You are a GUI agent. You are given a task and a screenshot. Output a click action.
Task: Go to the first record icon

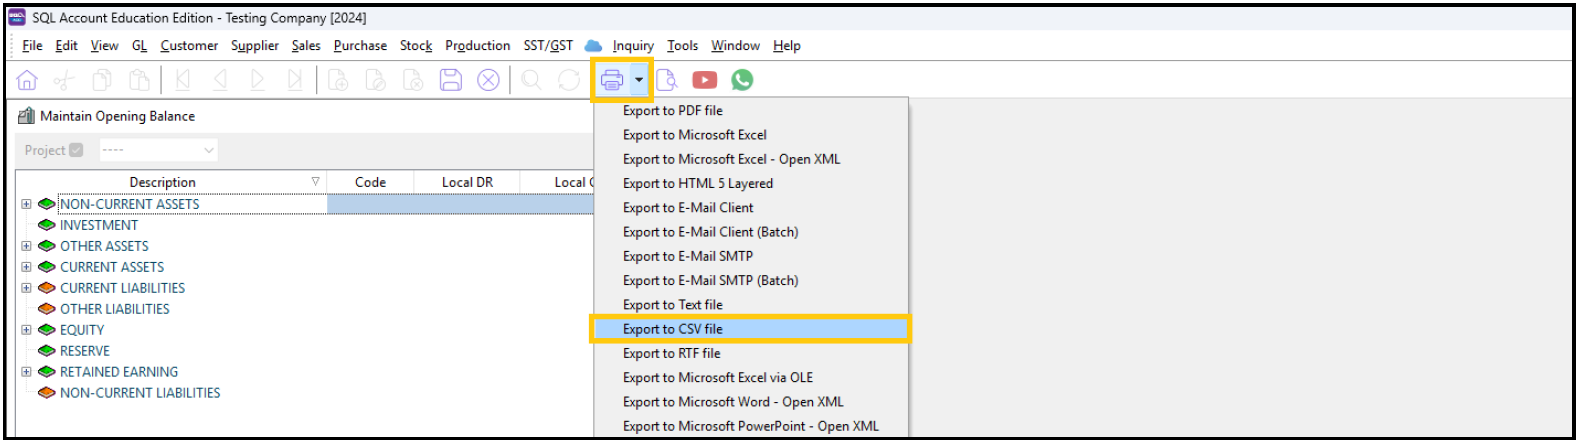(x=182, y=80)
